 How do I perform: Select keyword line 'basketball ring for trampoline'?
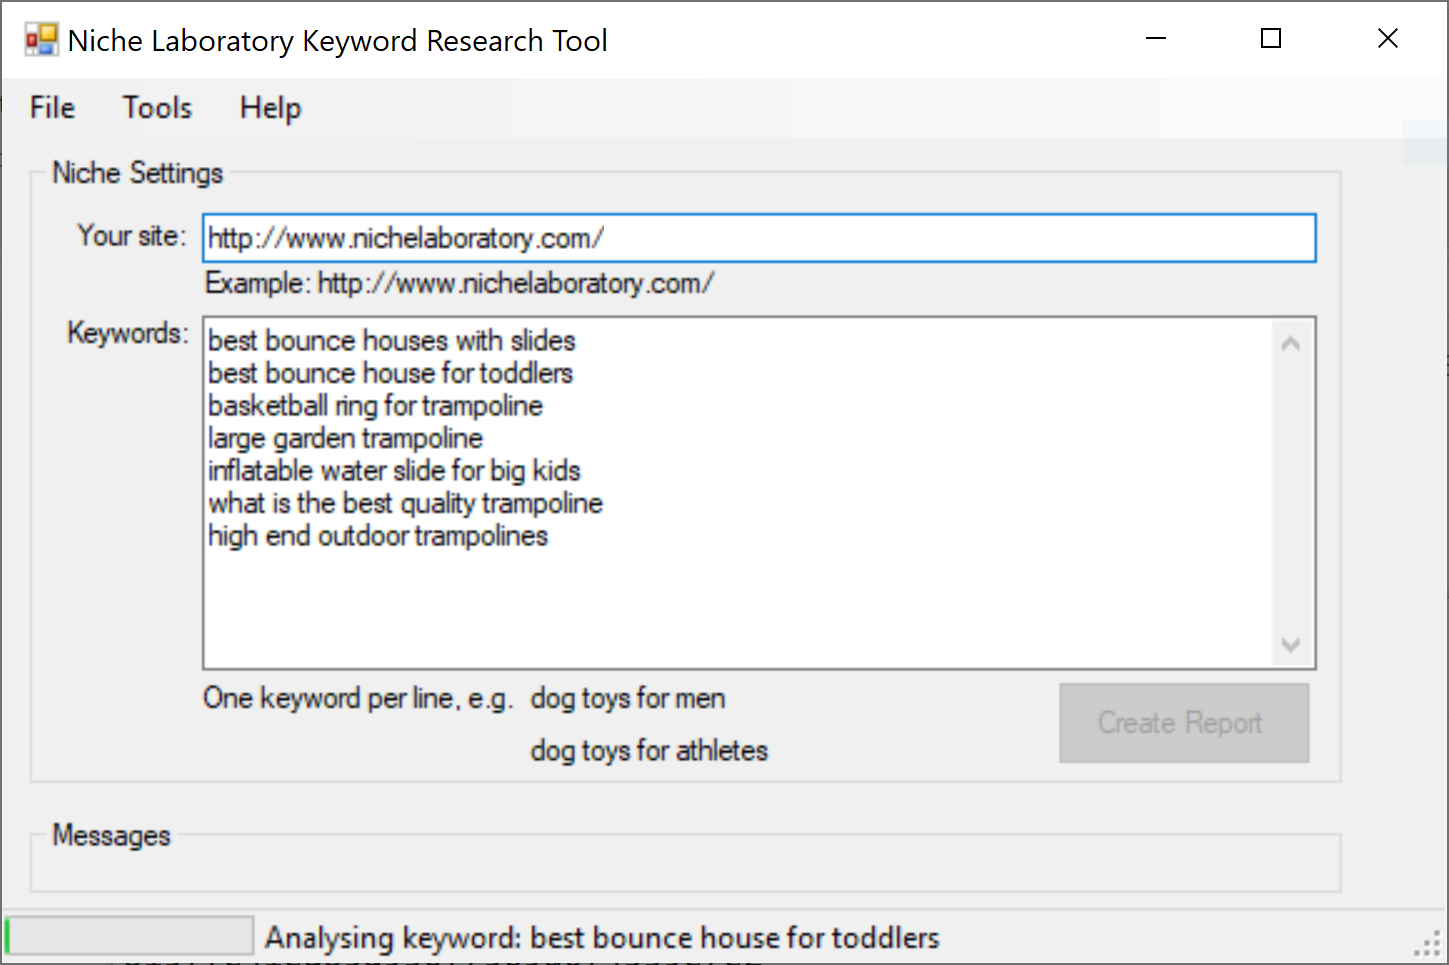click(376, 405)
